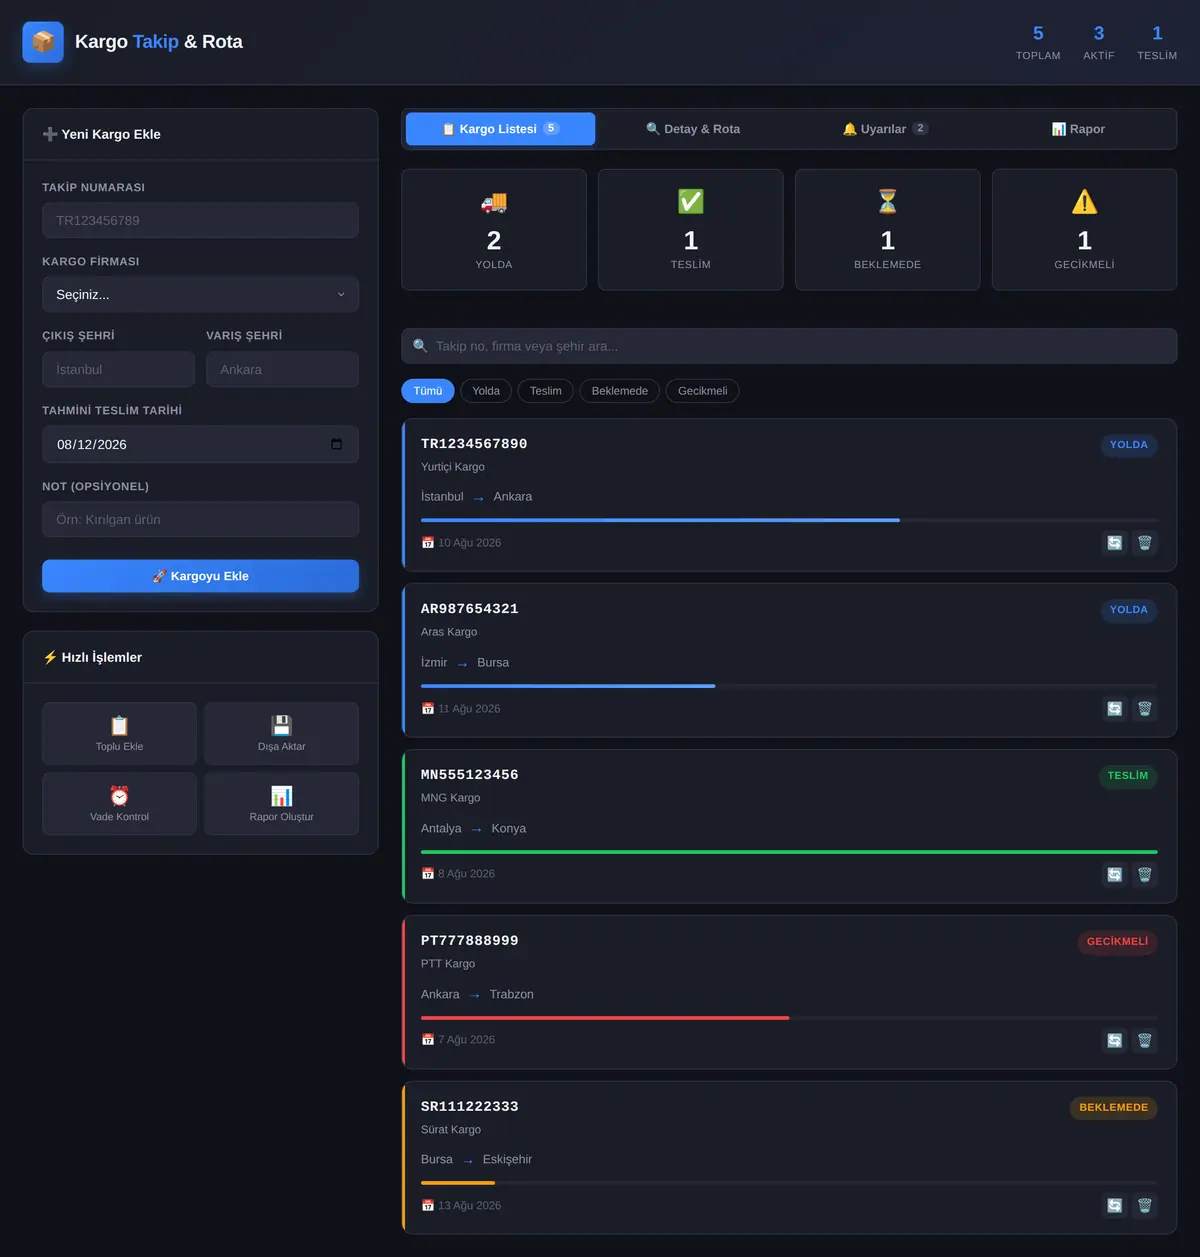This screenshot has width=1200, height=1257.
Task: Delete shipment TR1234567890
Action: pyautogui.click(x=1145, y=543)
